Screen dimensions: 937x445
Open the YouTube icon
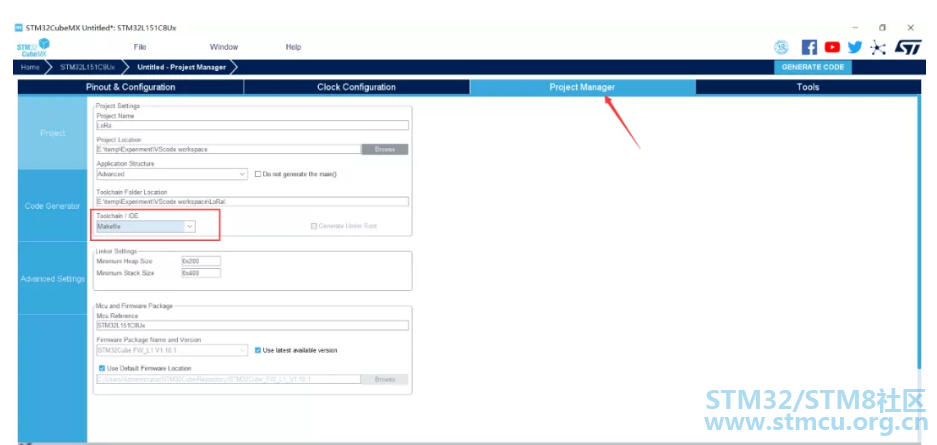click(x=832, y=47)
